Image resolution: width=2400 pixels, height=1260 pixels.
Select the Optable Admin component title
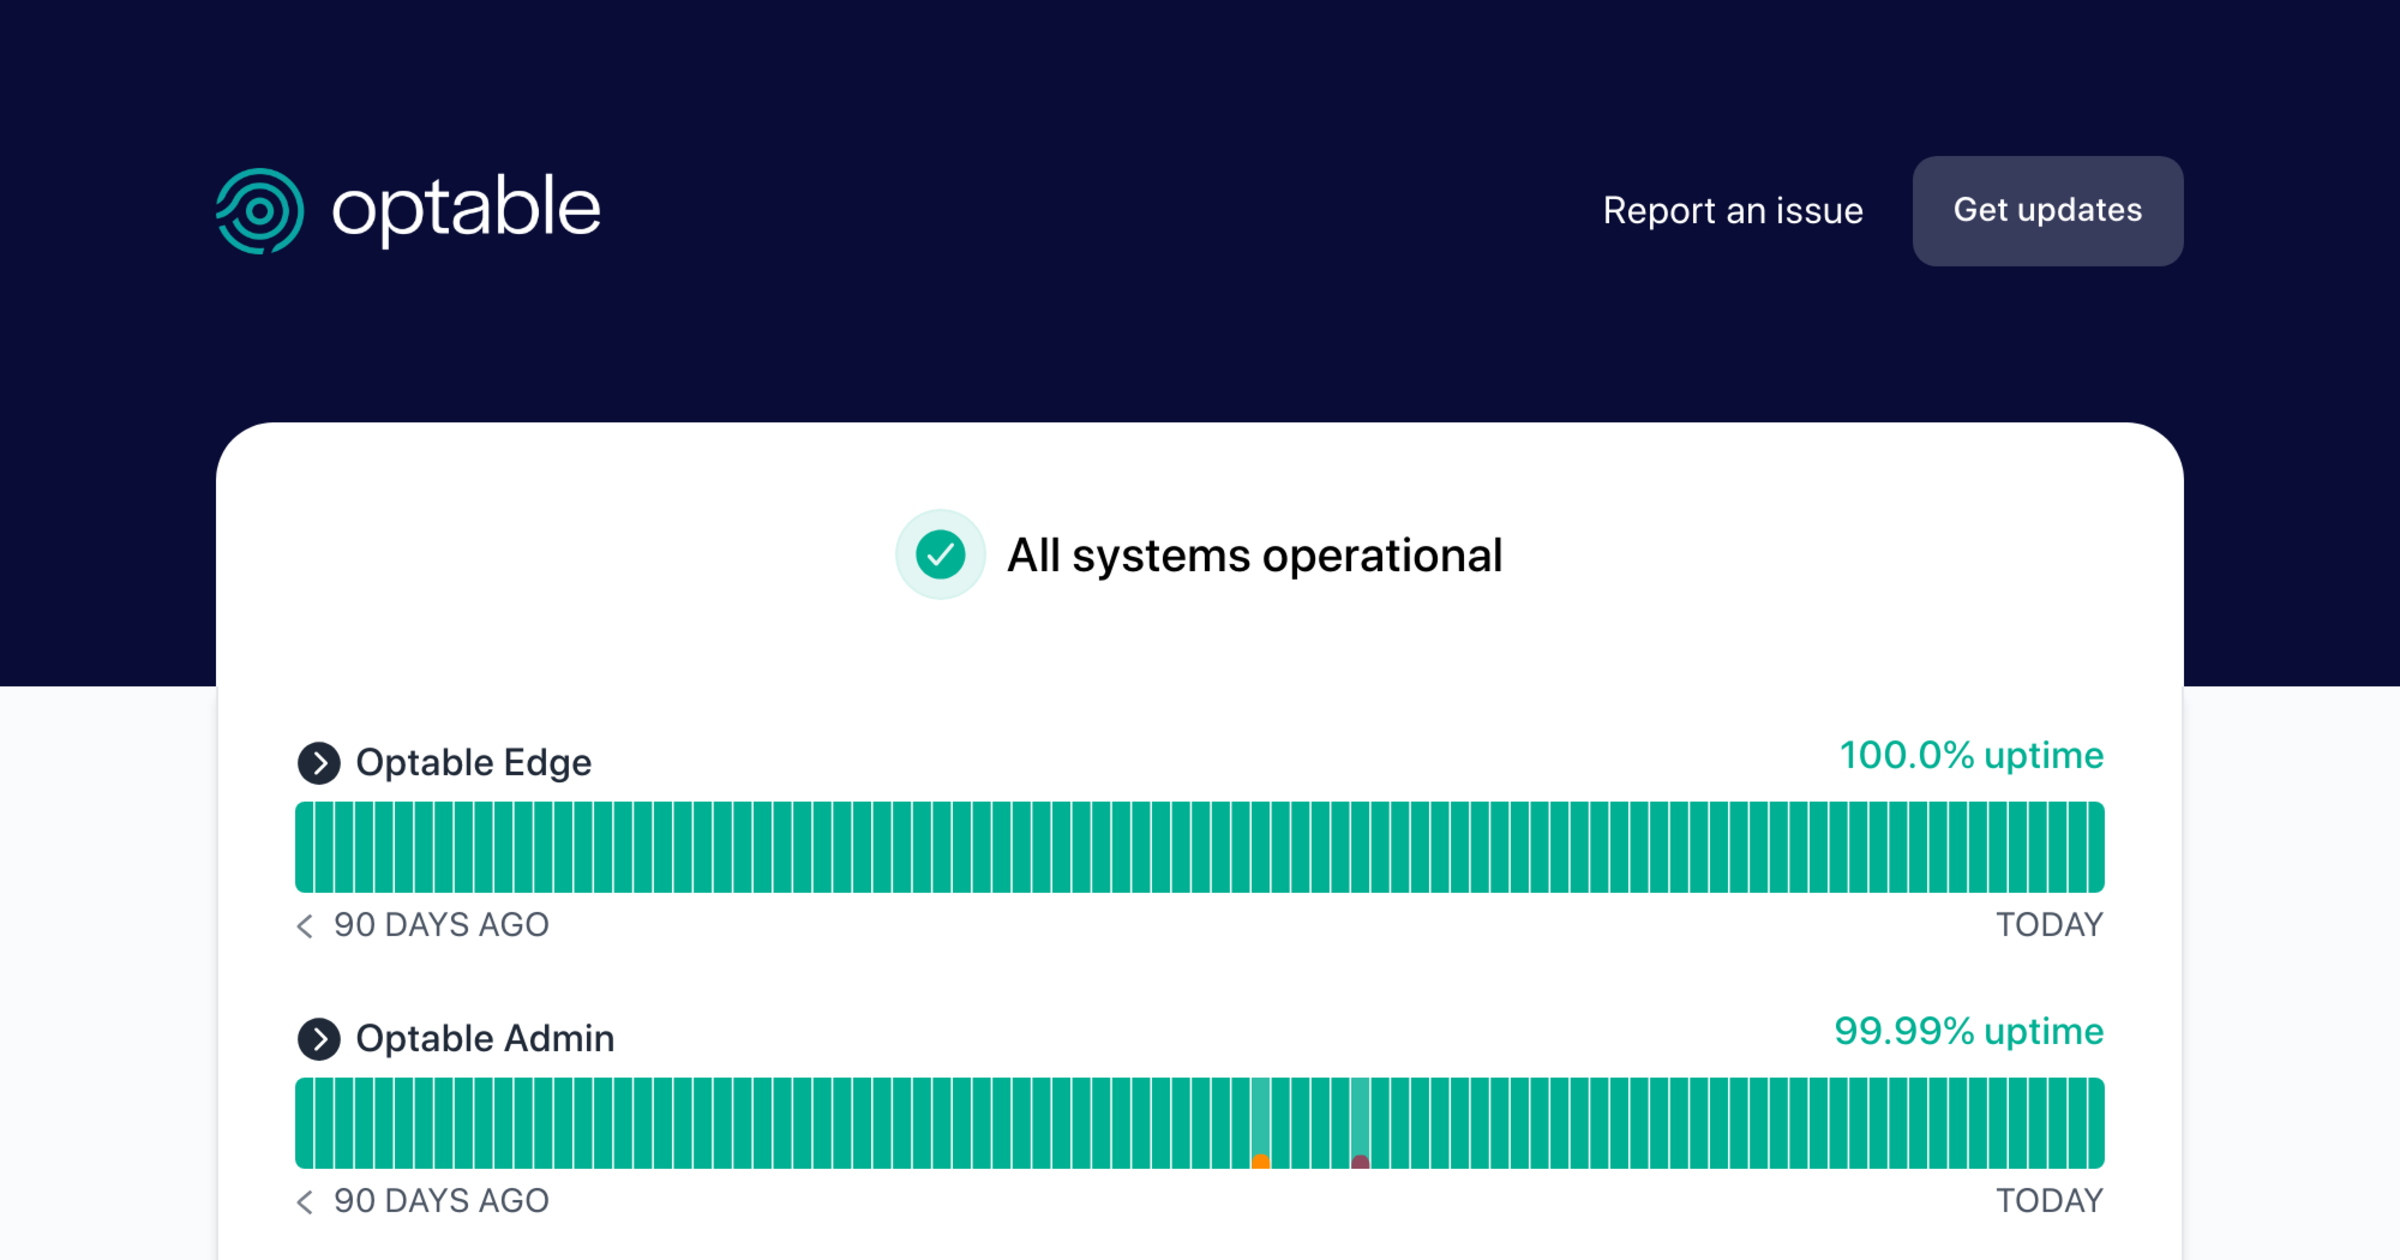pos(485,1039)
